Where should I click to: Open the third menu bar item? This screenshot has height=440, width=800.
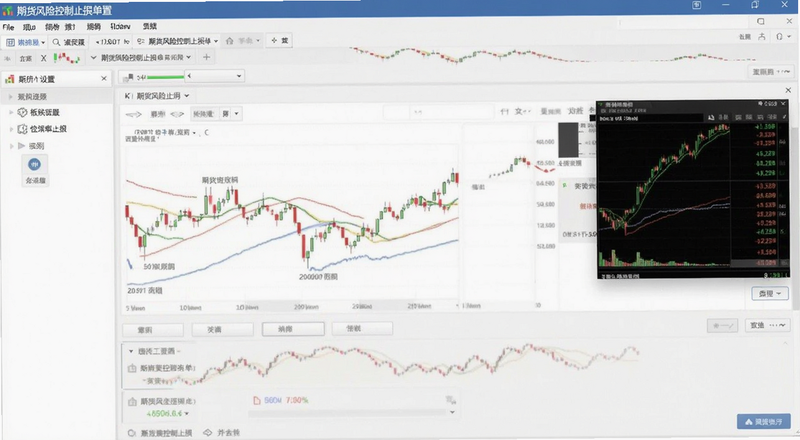coord(52,27)
